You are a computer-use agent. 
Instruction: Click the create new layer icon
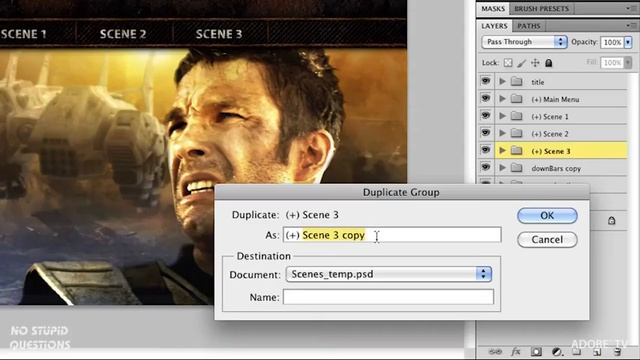tap(597, 351)
